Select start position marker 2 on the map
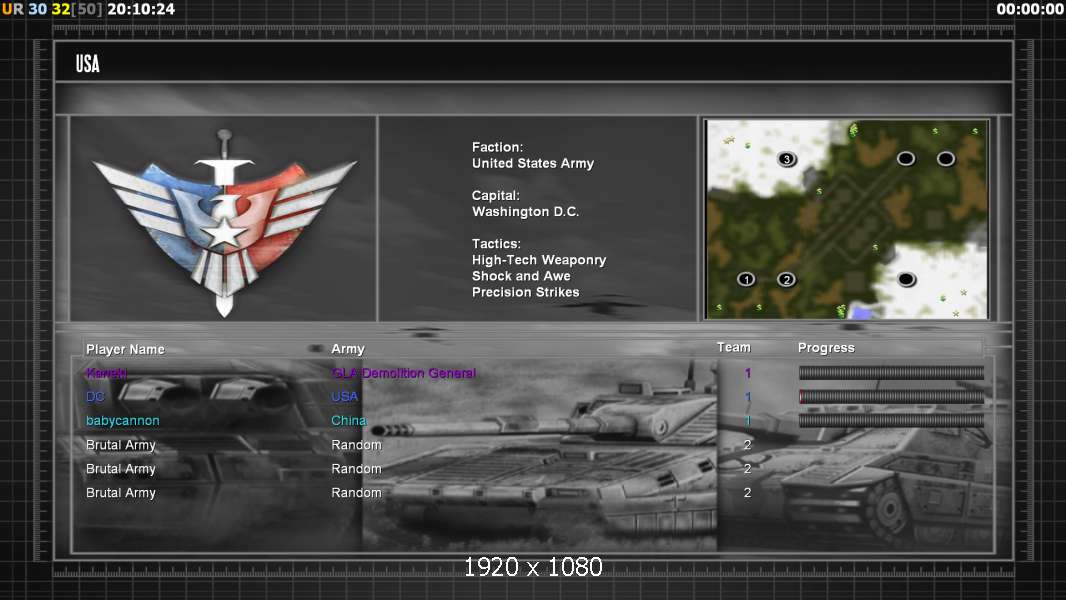The width and height of the screenshot is (1066, 600). point(787,279)
